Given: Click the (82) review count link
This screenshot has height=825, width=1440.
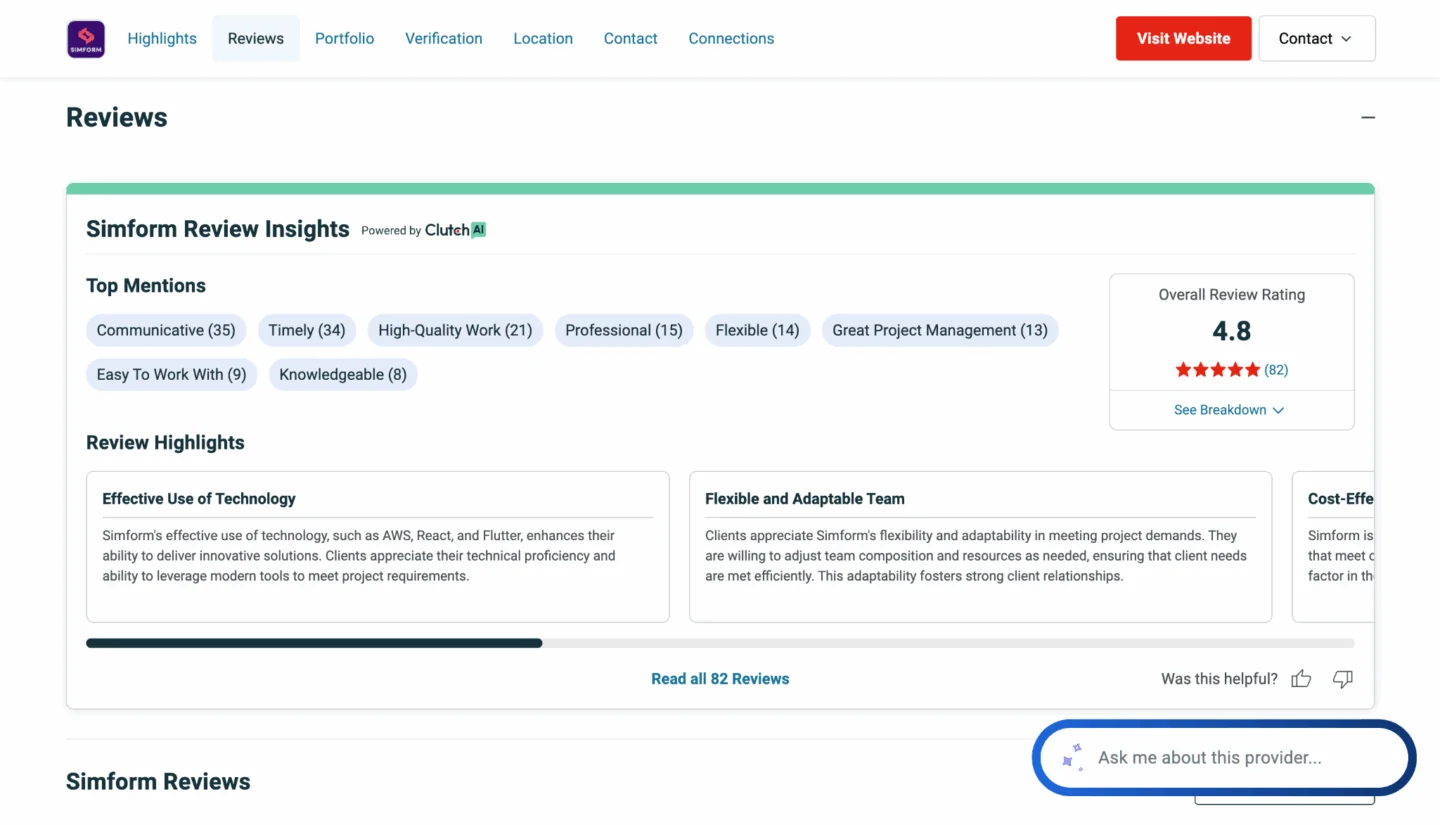Looking at the screenshot, I should point(1276,370).
